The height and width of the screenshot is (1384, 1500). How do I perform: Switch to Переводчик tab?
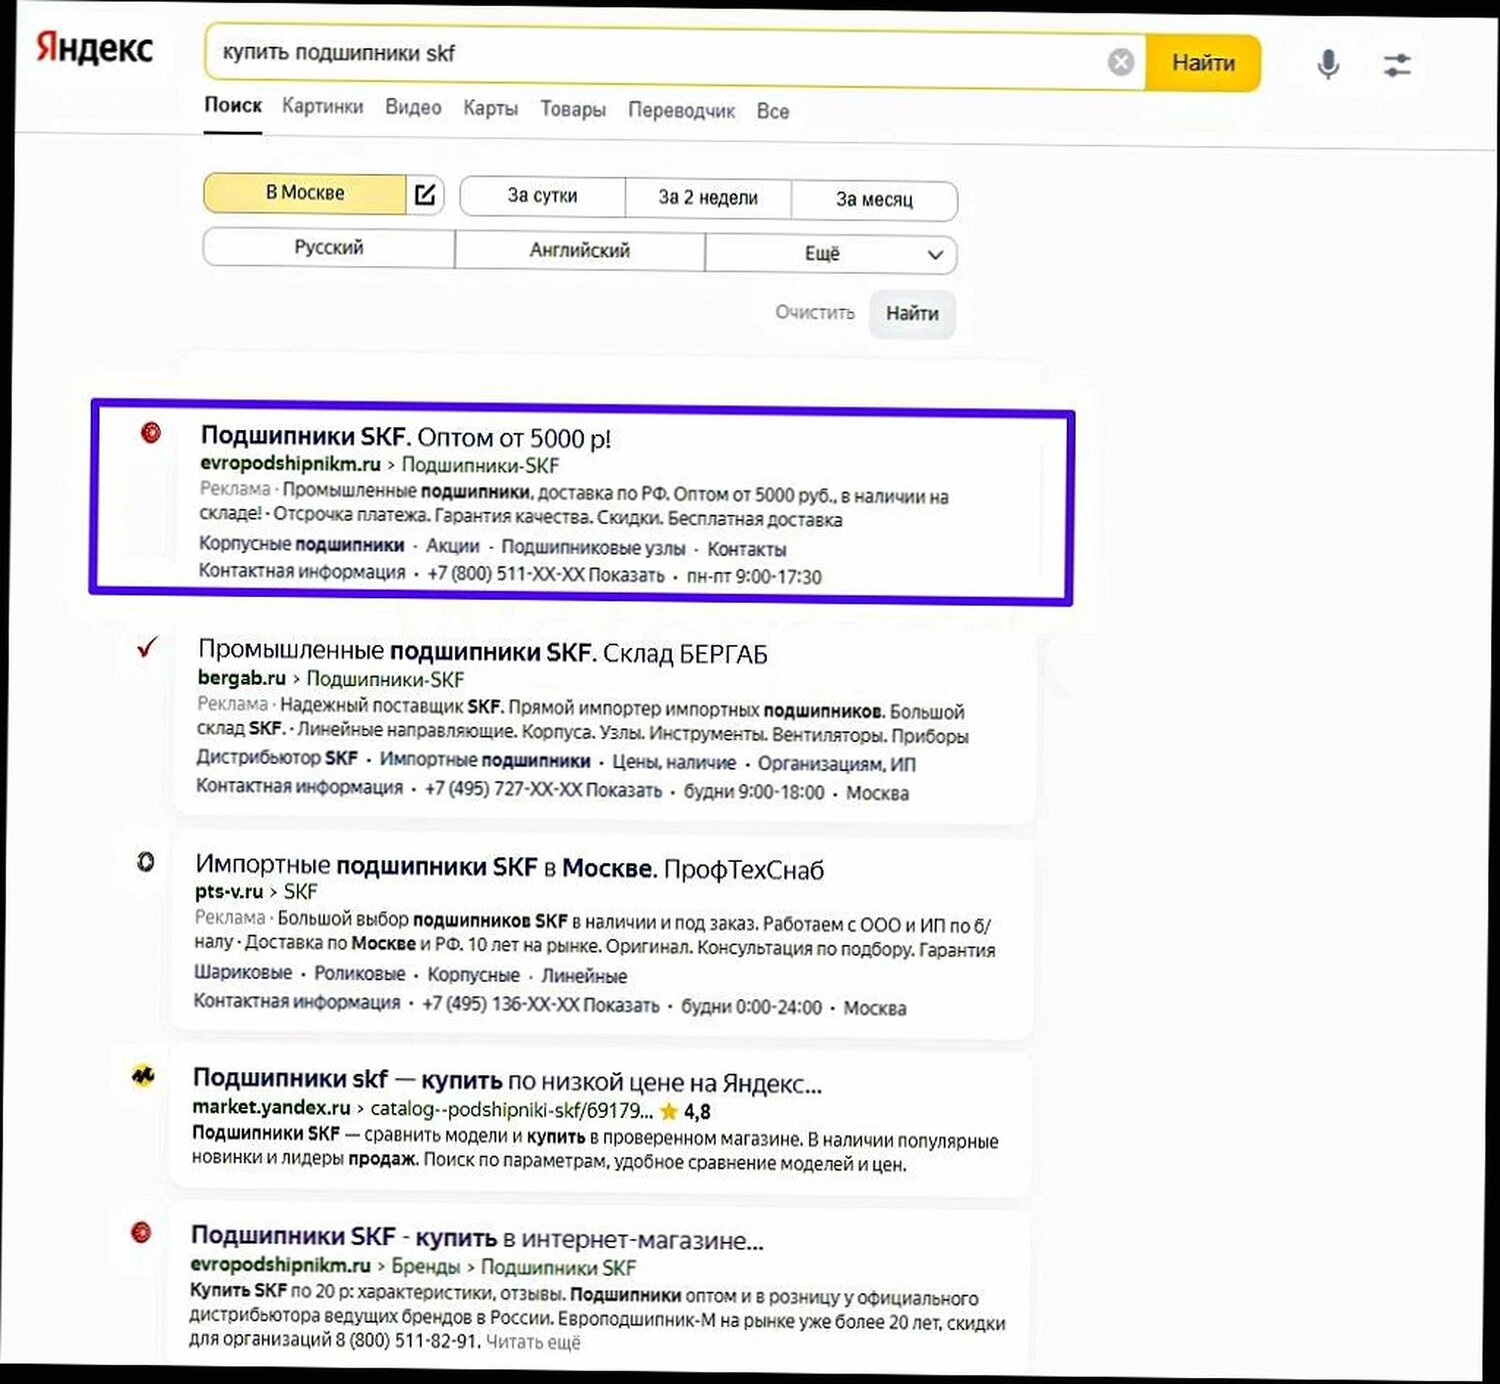click(x=682, y=110)
